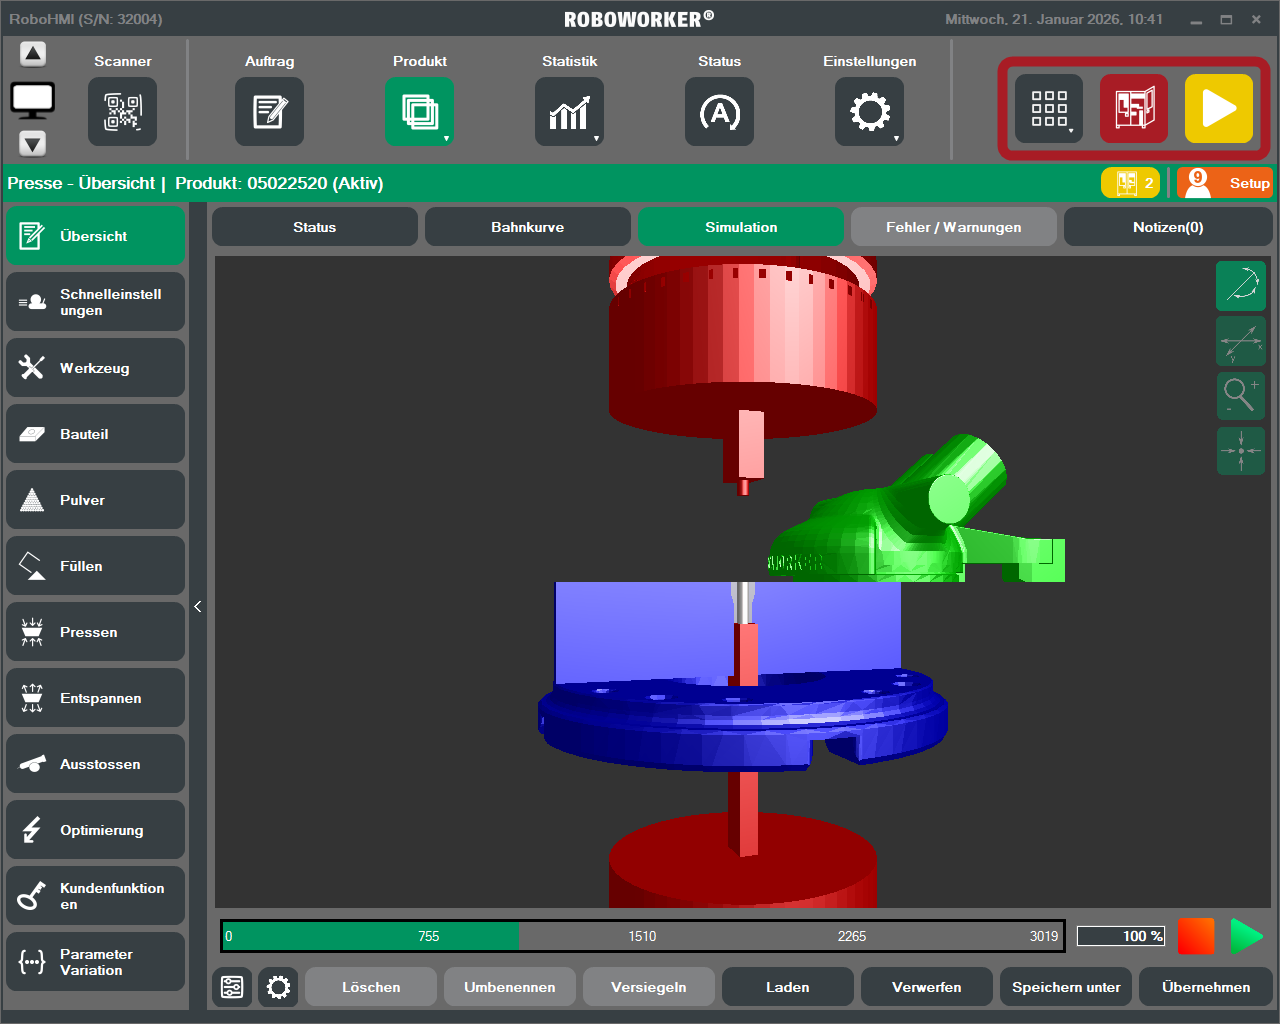Open the Scanner QR code tool

click(x=123, y=111)
